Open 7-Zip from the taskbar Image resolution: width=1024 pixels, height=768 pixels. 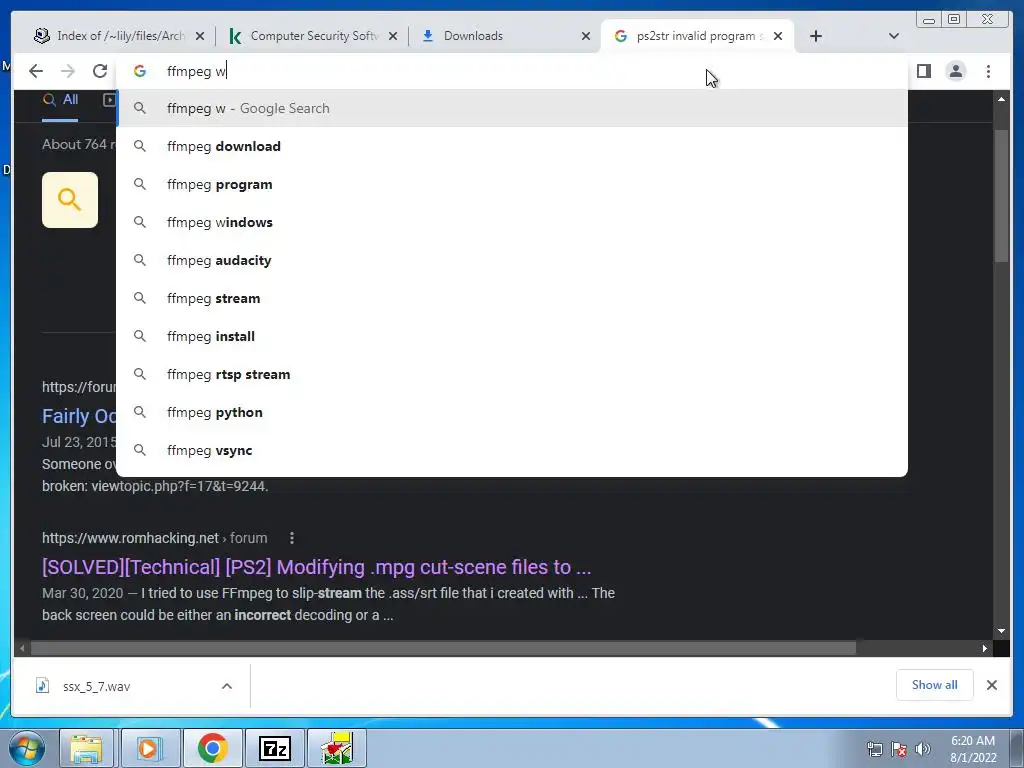click(274, 748)
